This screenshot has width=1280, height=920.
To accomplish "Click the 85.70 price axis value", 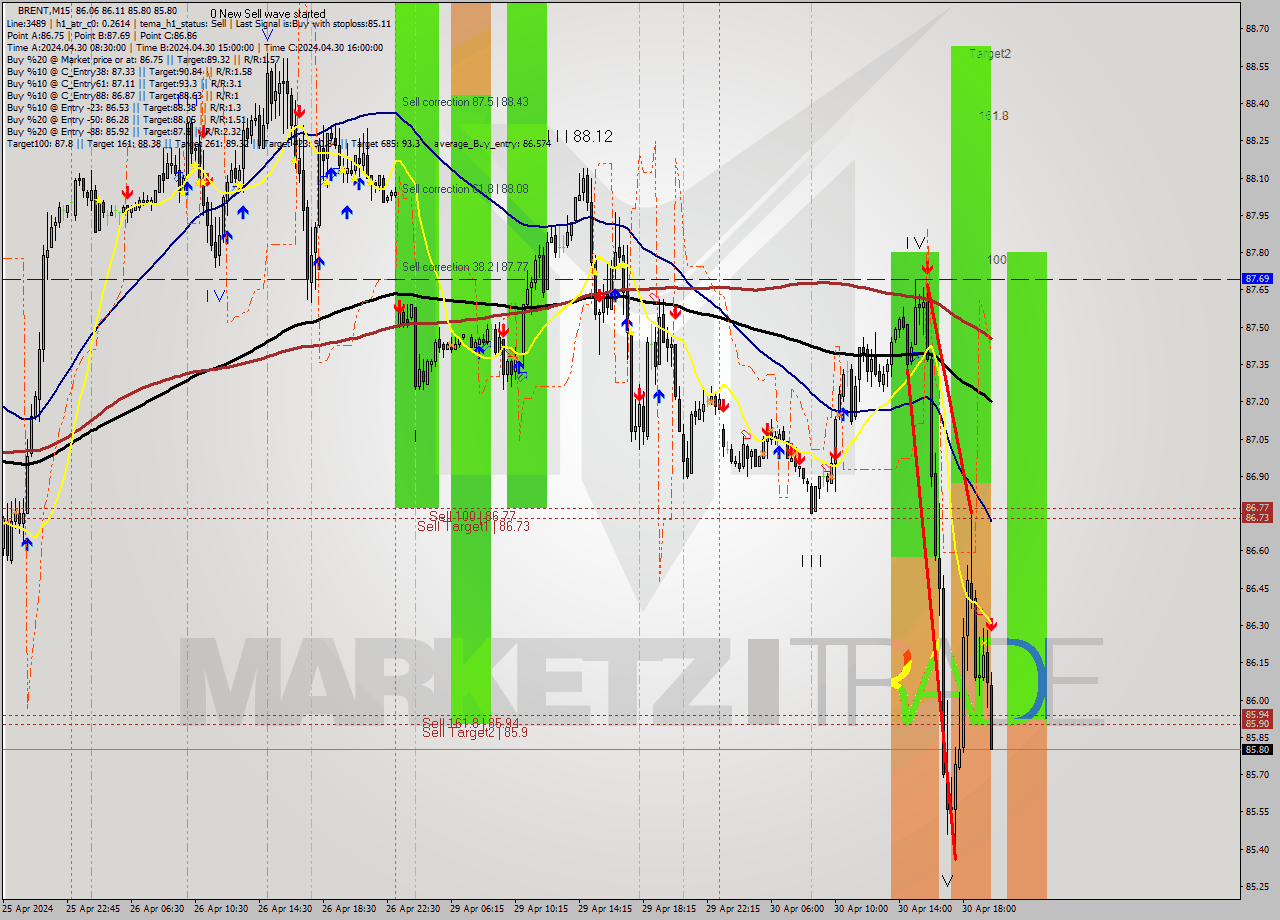I will click(1257, 774).
